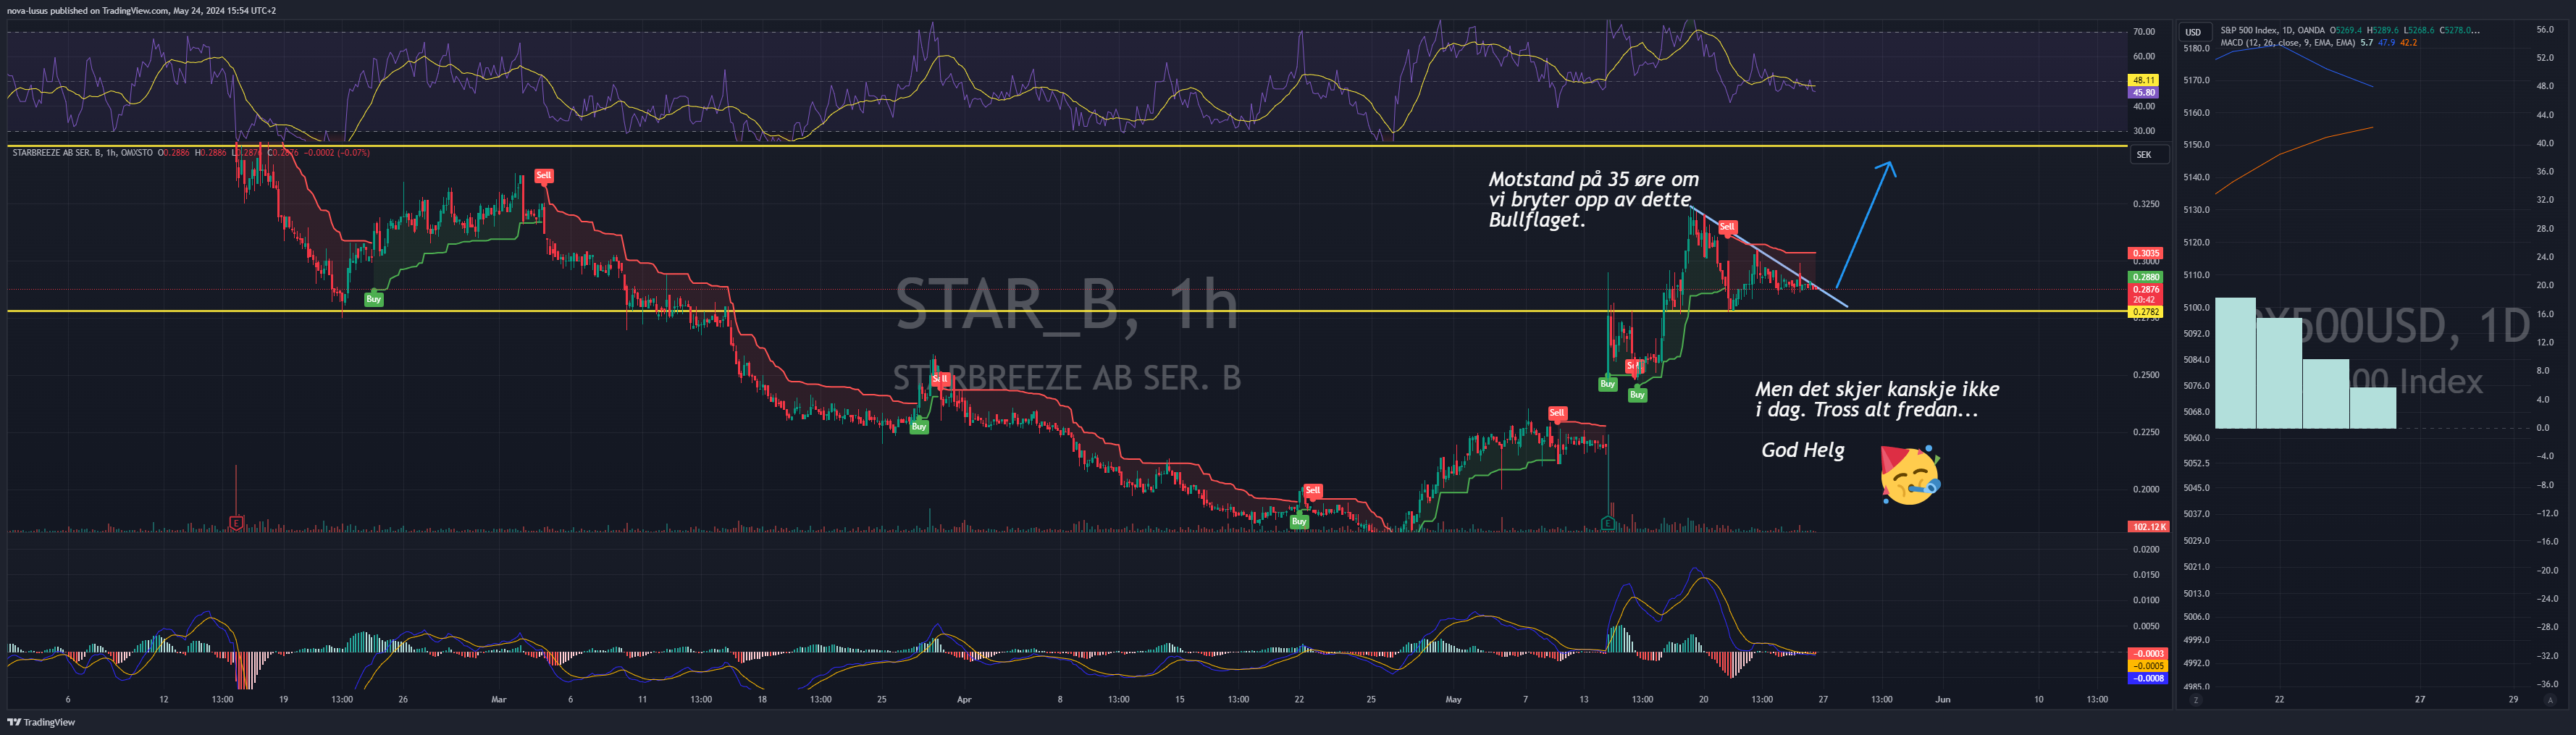Click the nova-lusus published on TradingView.com header

click(141, 10)
